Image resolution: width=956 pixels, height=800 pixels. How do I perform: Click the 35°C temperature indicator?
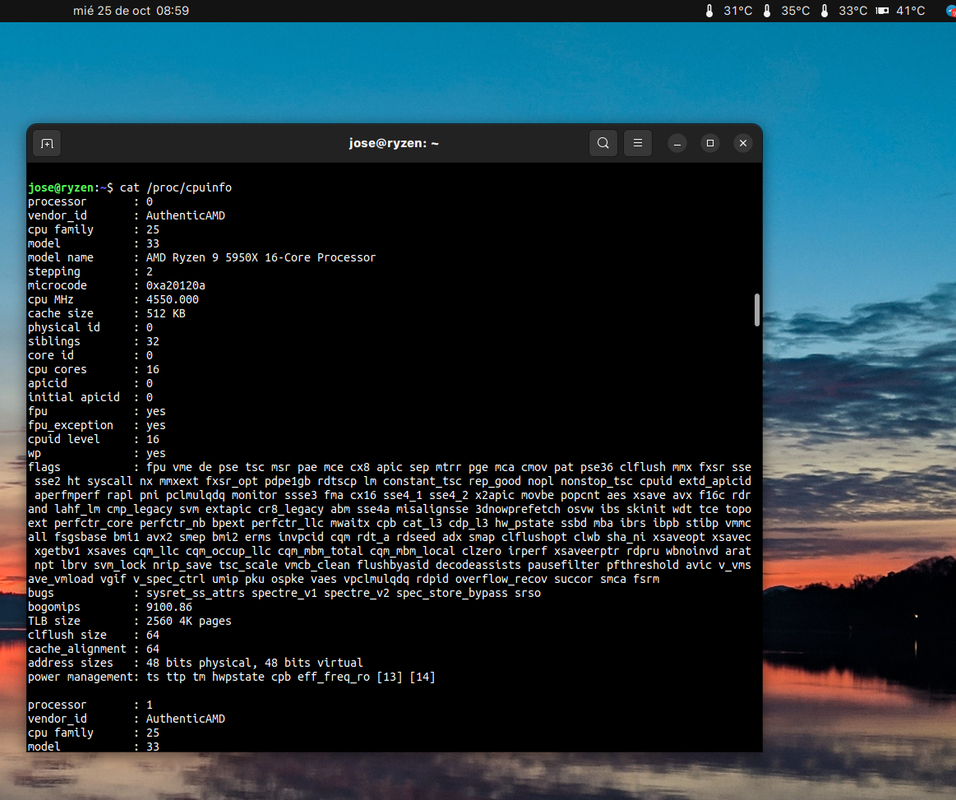(x=787, y=10)
